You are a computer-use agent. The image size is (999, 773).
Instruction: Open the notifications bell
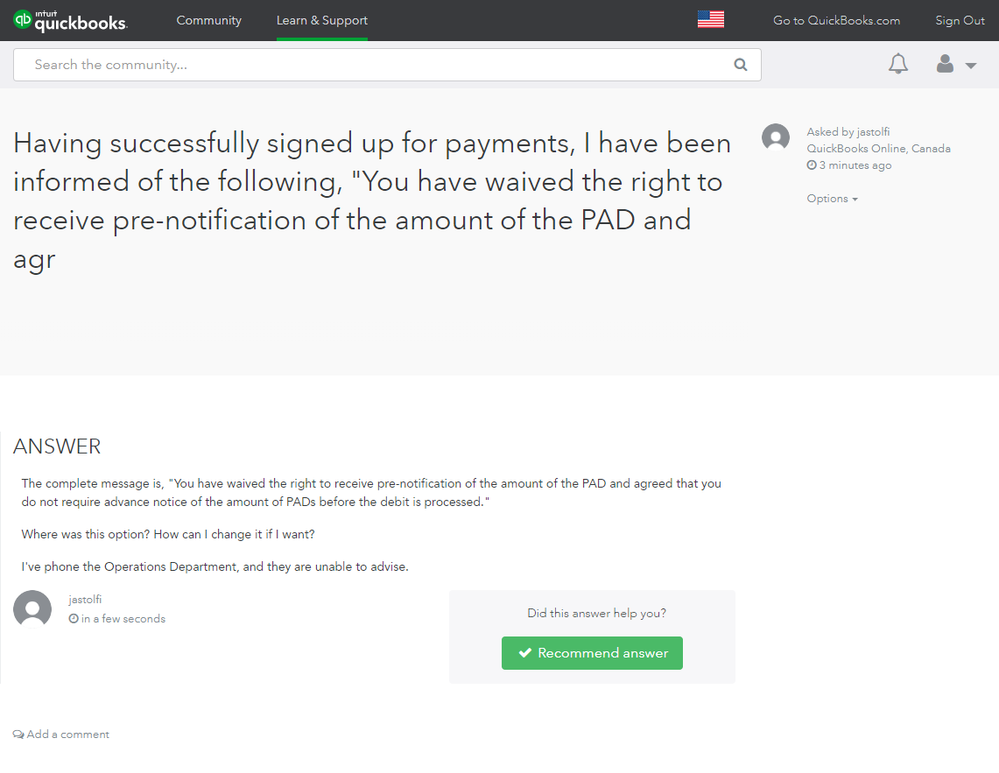(x=898, y=65)
